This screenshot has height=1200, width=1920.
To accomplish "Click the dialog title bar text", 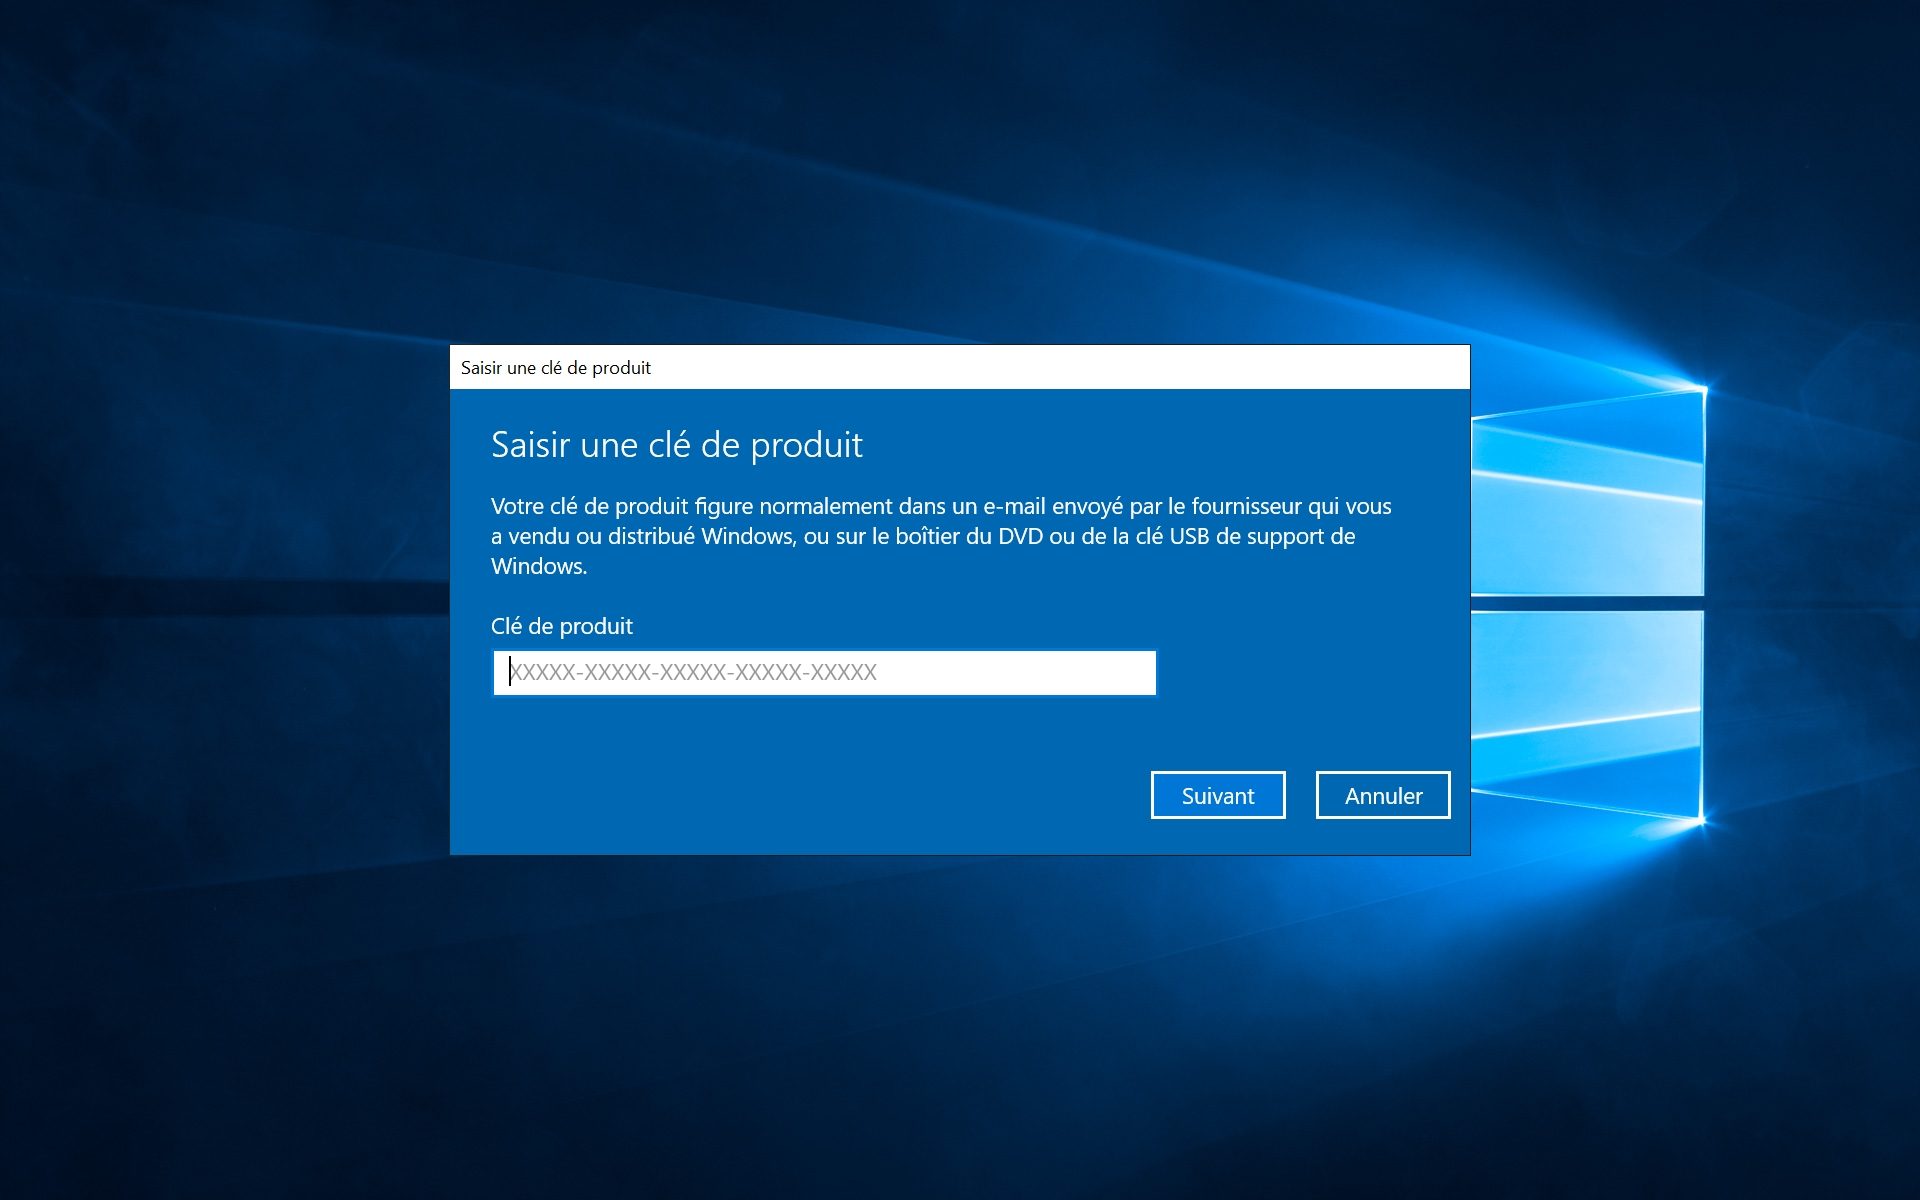I will coord(556,368).
